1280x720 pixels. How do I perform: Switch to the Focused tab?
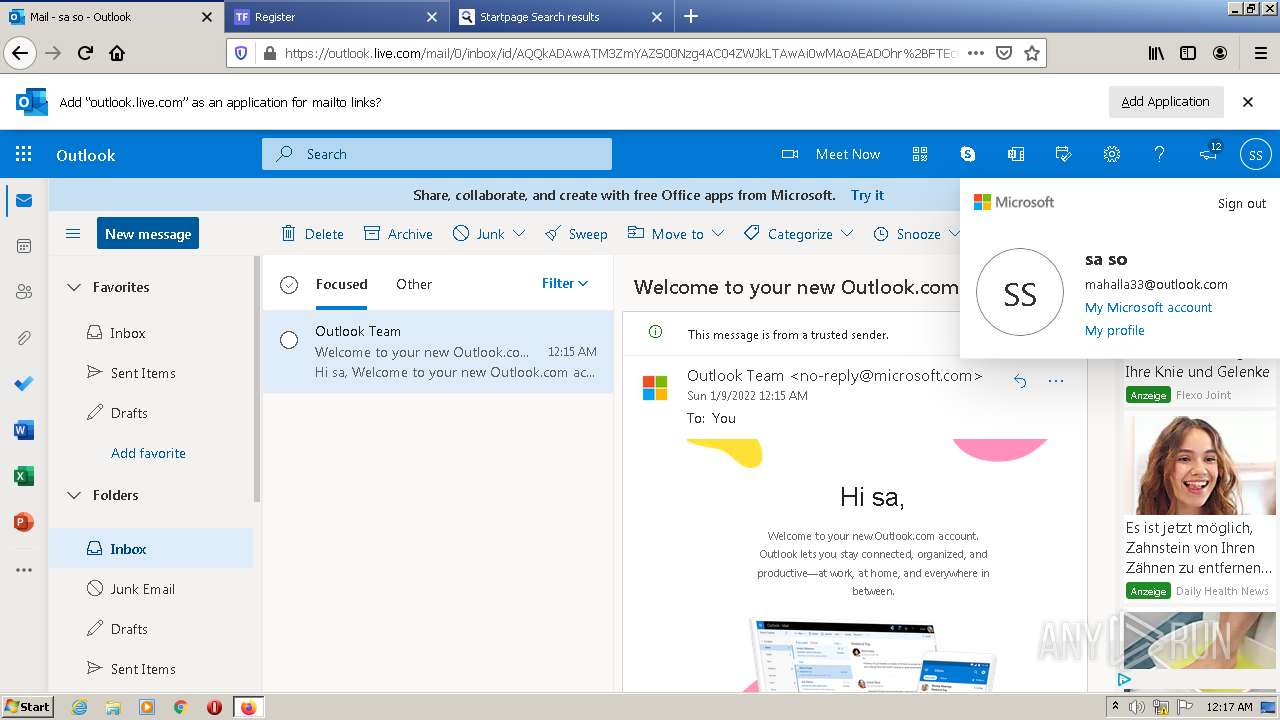[341, 284]
